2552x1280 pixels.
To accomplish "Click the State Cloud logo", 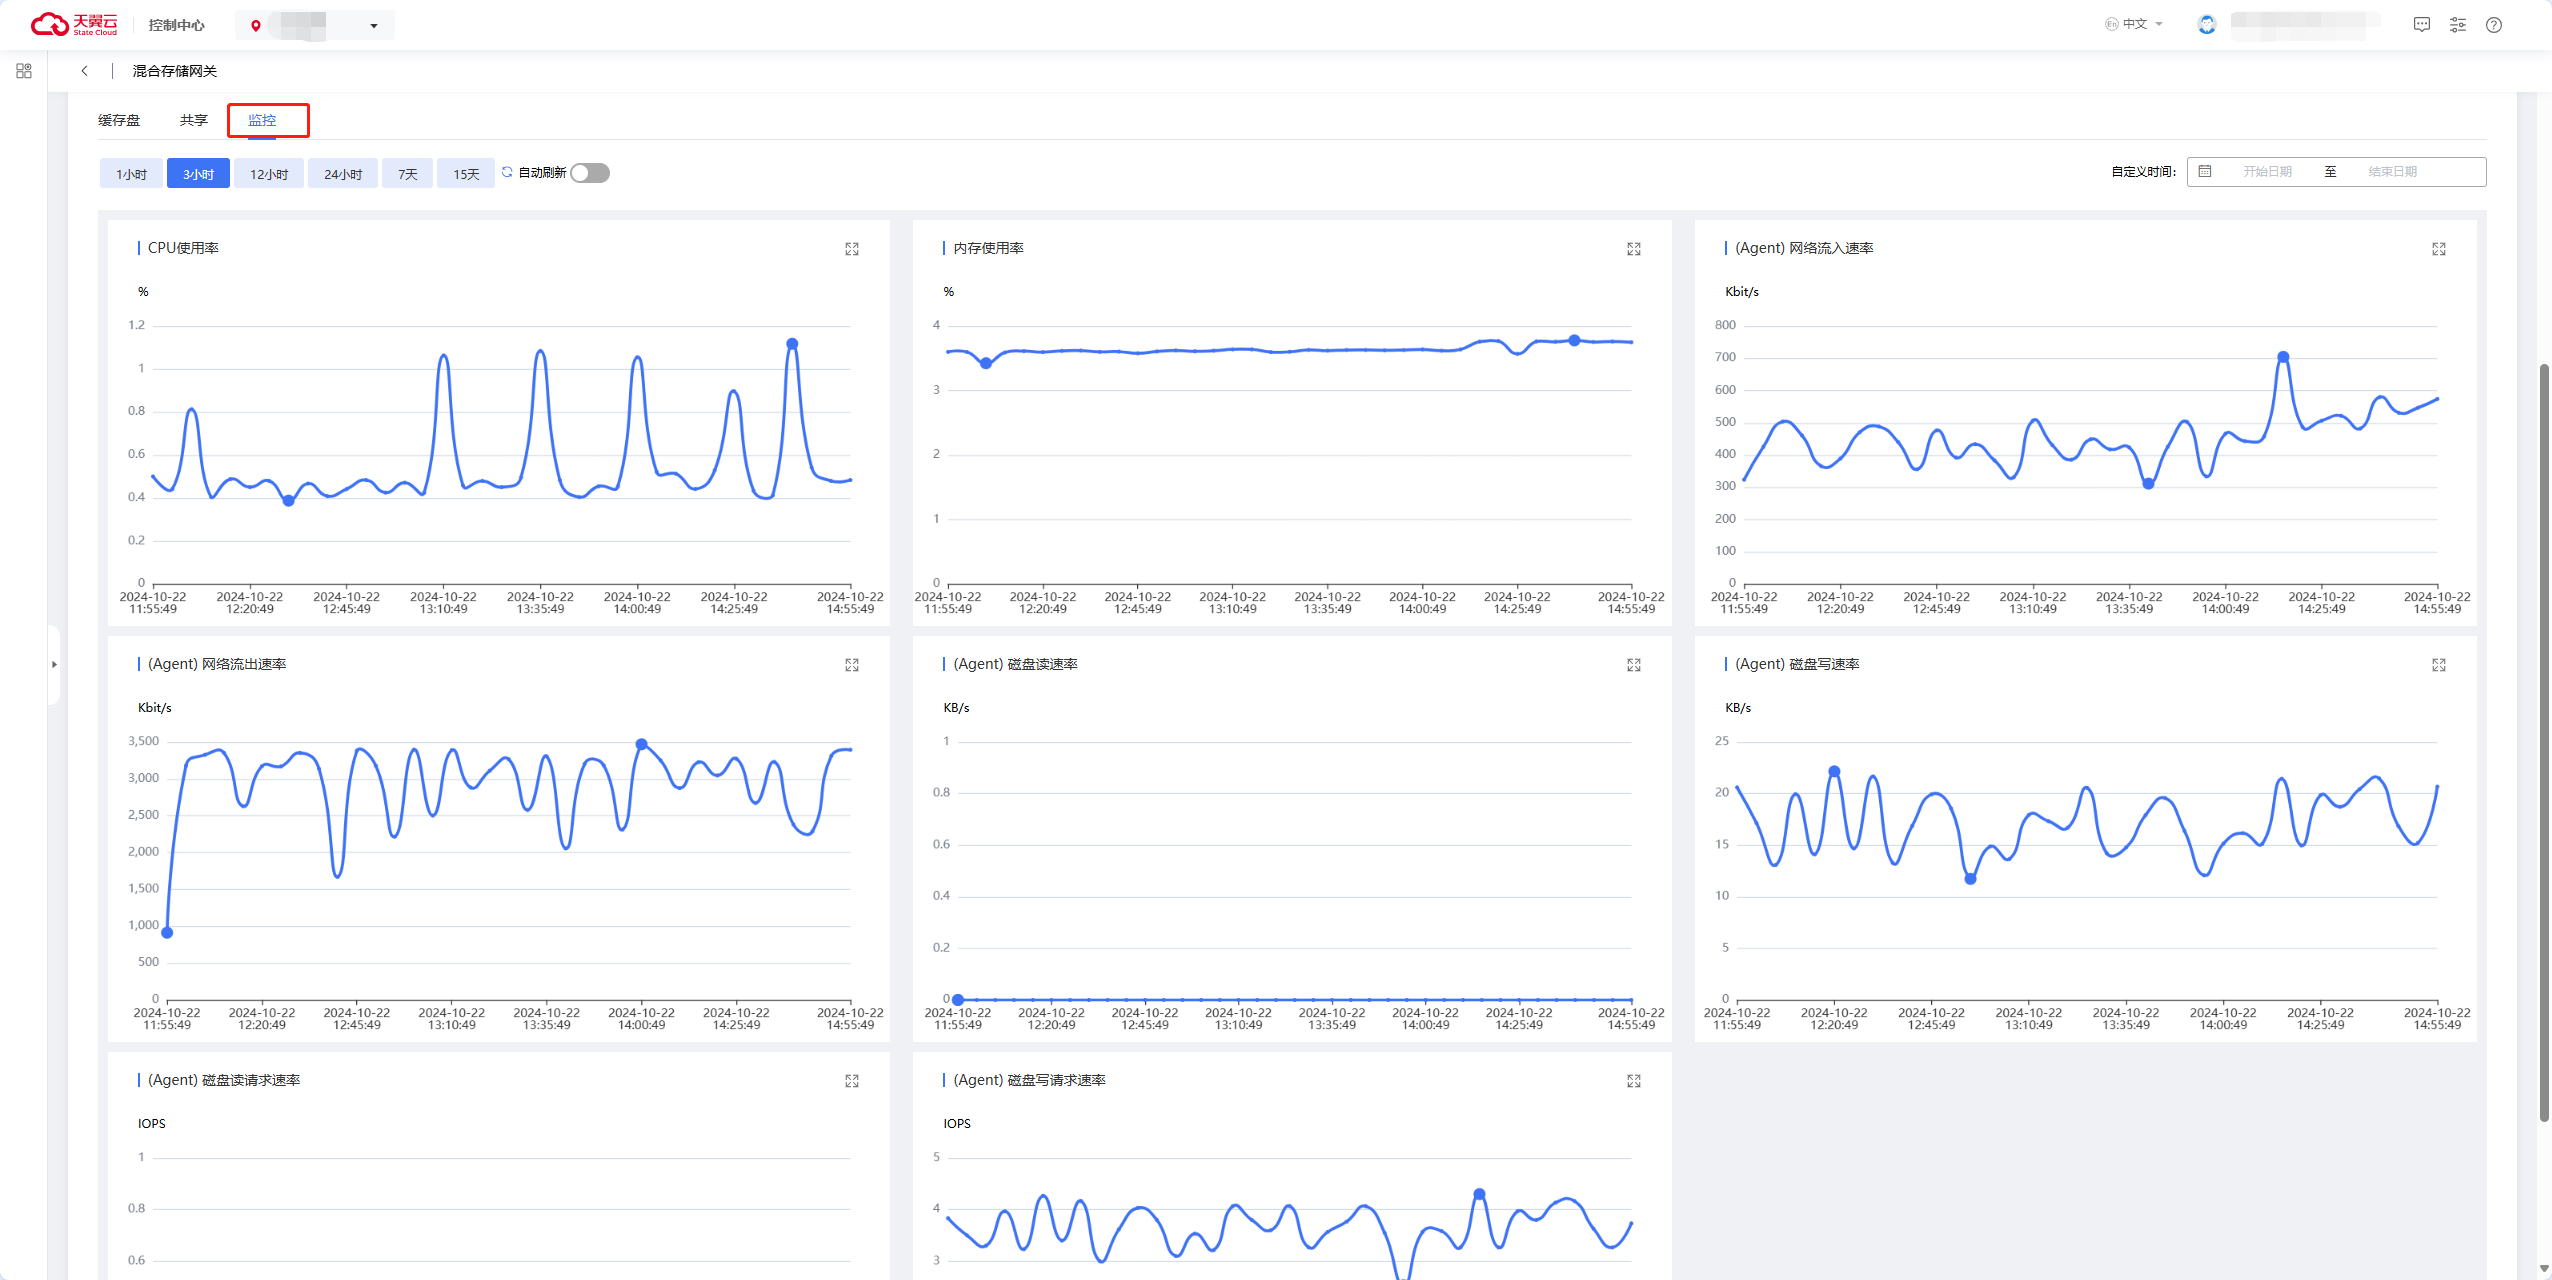I will coord(74,24).
